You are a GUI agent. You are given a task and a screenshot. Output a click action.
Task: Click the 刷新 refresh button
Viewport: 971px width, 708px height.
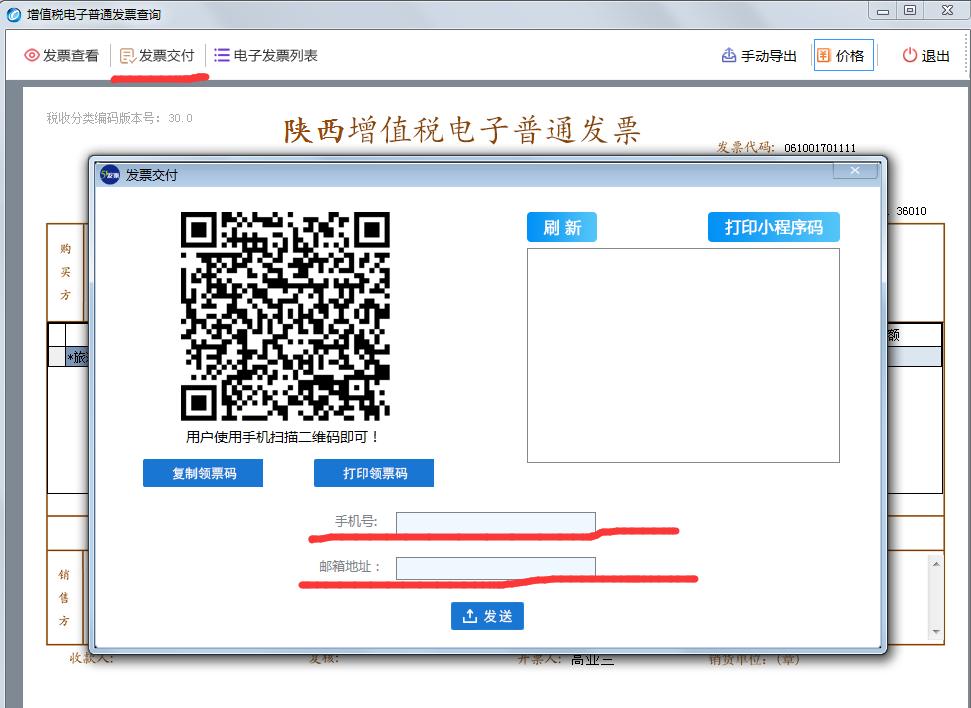tap(561, 226)
